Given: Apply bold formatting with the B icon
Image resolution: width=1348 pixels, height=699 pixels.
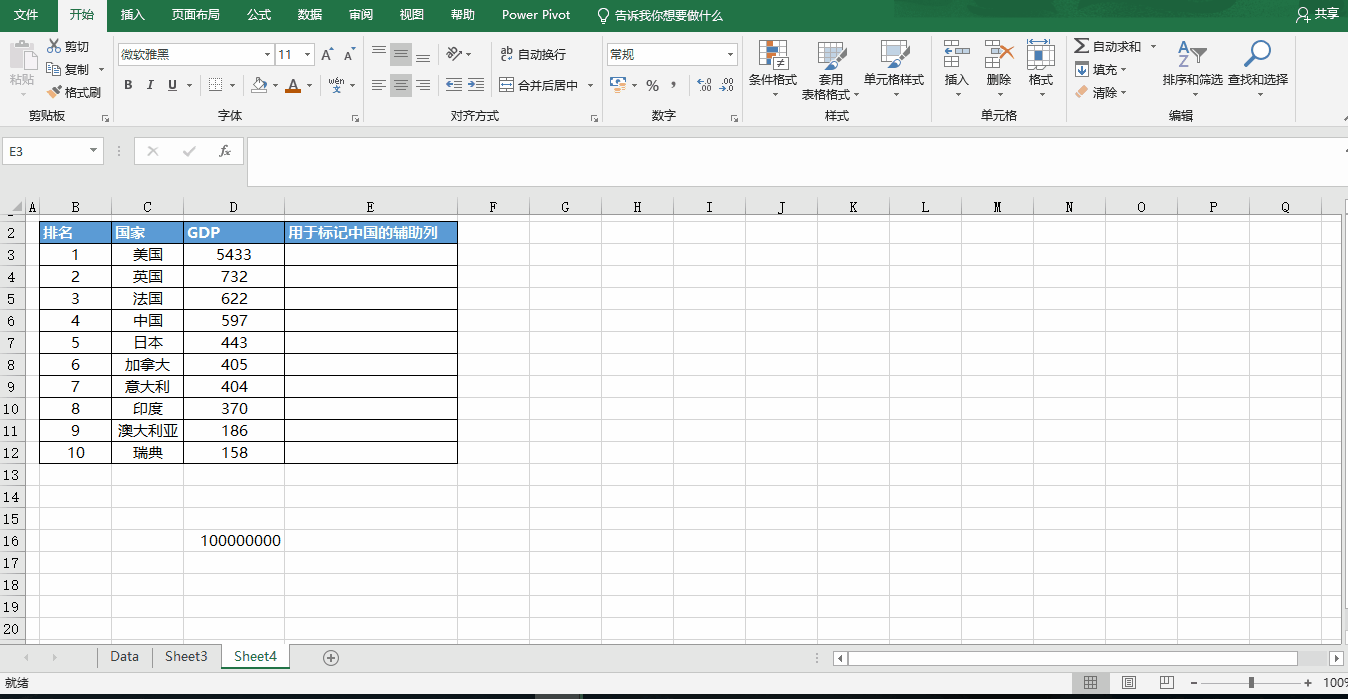Looking at the screenshot, I should coord(127,85).
